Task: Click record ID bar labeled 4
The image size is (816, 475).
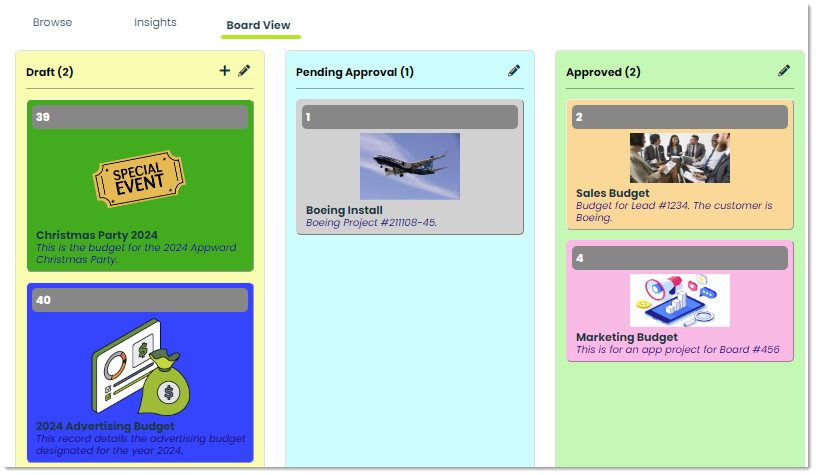Action: 680,258
